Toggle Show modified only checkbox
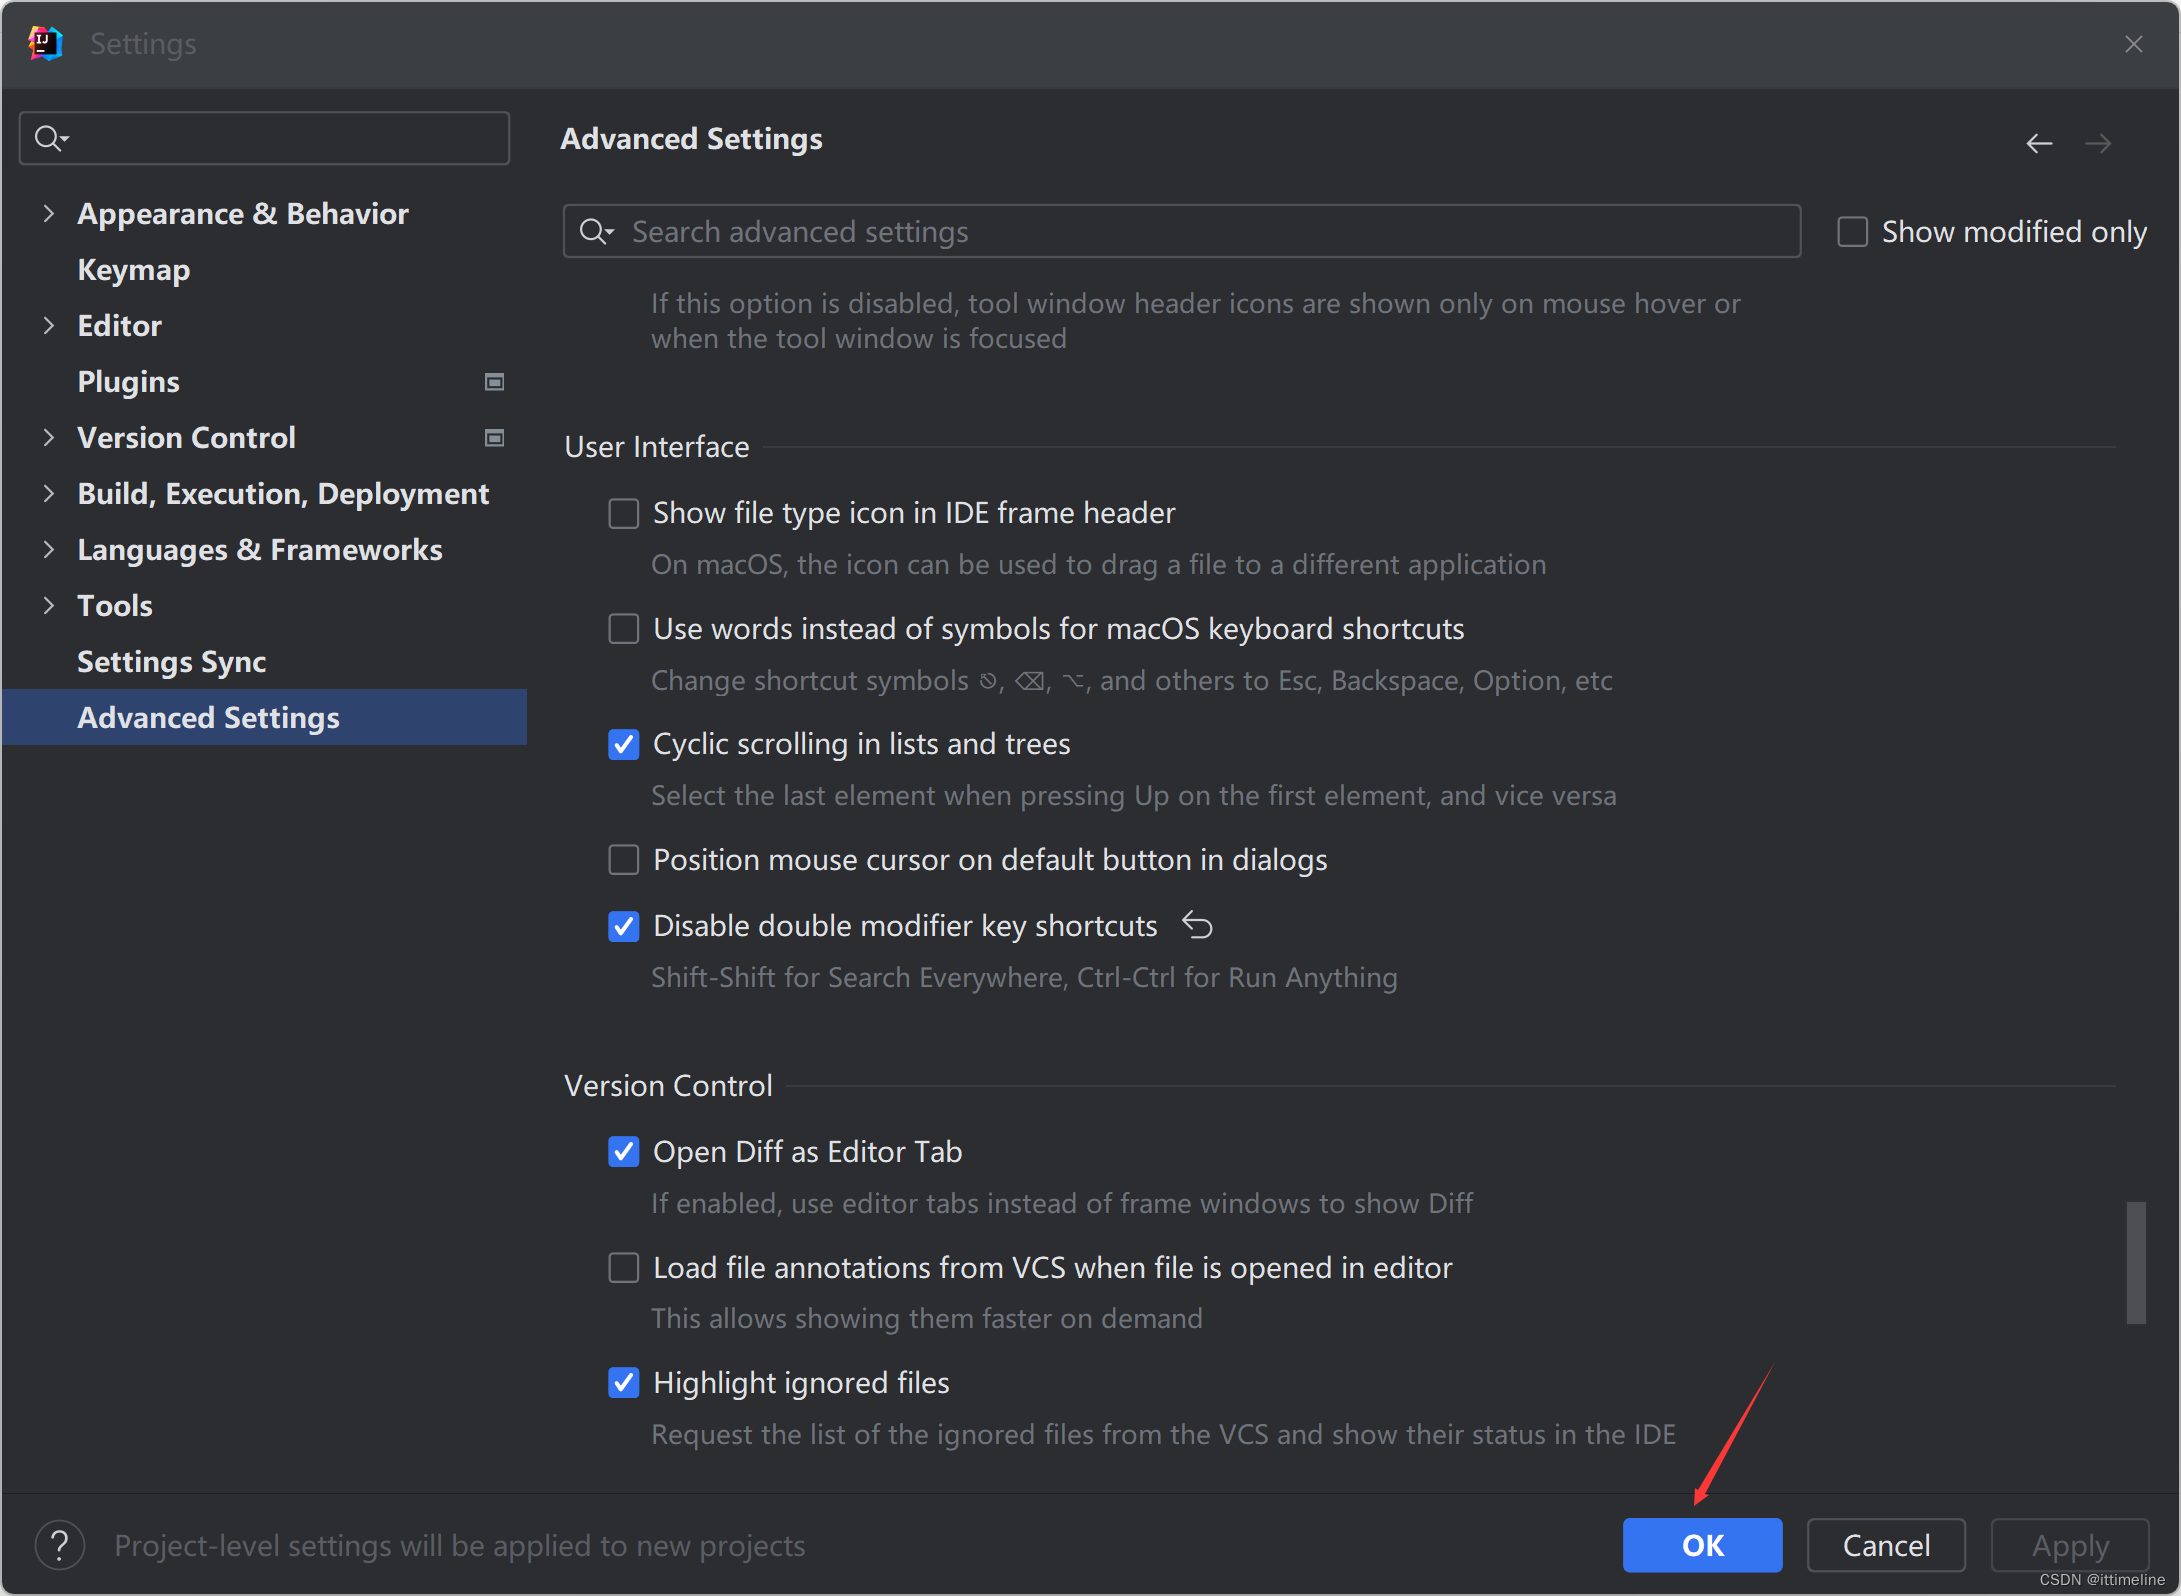 (x=1852, y=232)
